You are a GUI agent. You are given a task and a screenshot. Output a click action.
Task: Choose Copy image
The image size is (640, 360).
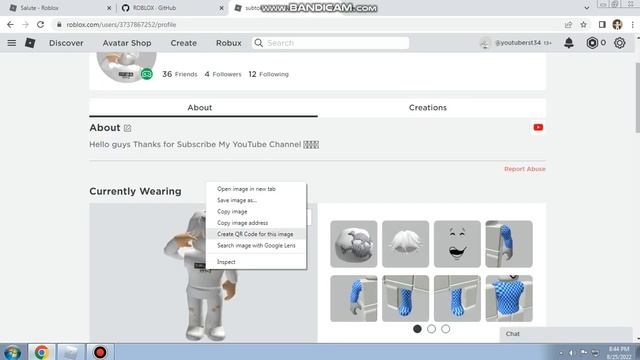(256, 211)
